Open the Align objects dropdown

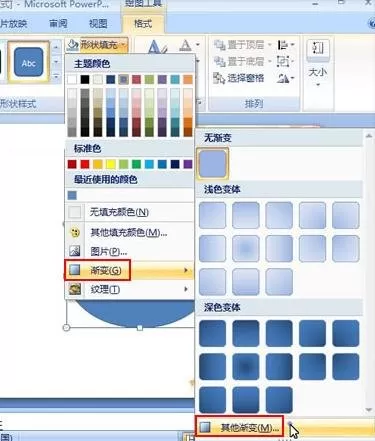coord(286,45)
